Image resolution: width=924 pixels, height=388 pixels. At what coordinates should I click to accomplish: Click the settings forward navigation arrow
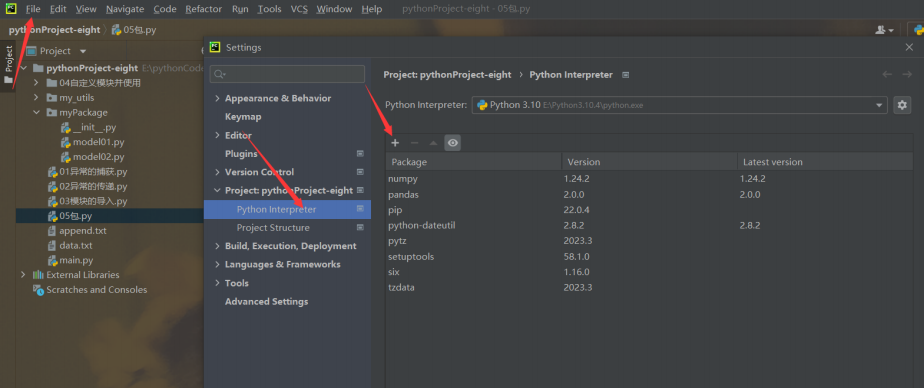(x=907, y=74)
